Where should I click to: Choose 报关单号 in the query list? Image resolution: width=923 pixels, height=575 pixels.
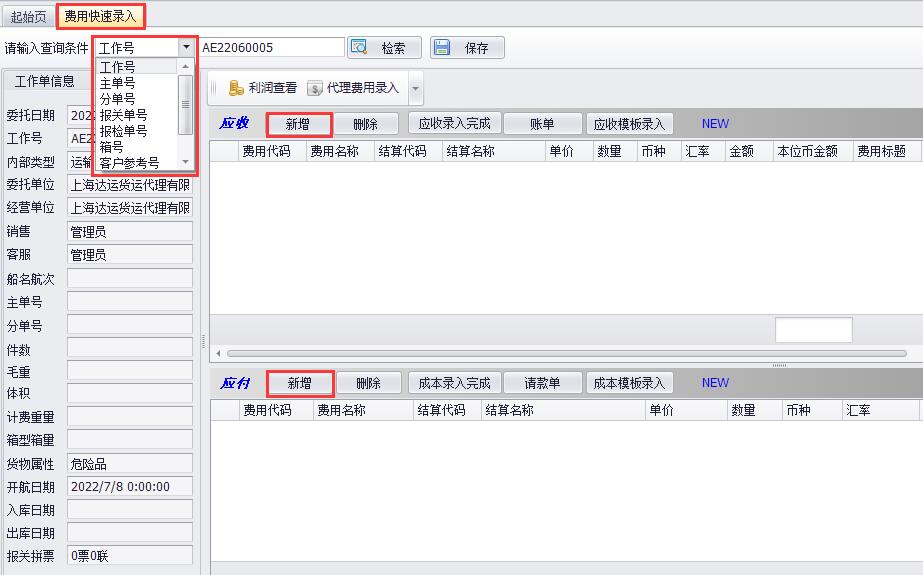point(123,115)
